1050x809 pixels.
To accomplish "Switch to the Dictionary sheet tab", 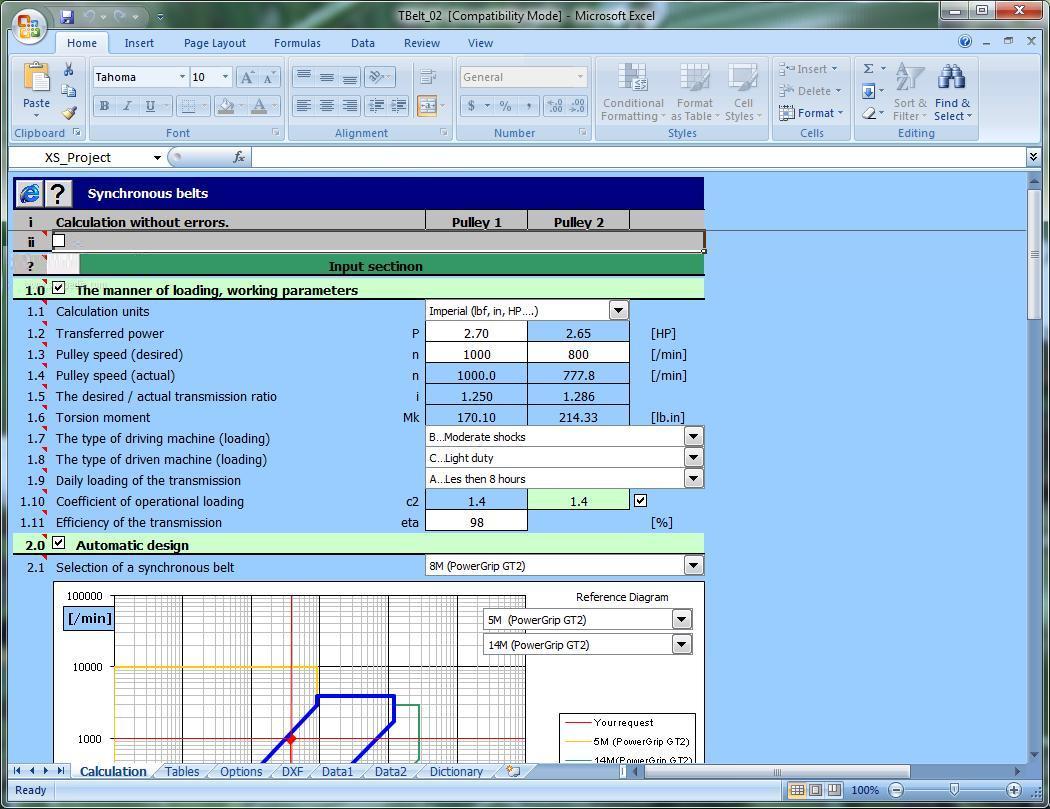I will point(456,771).
